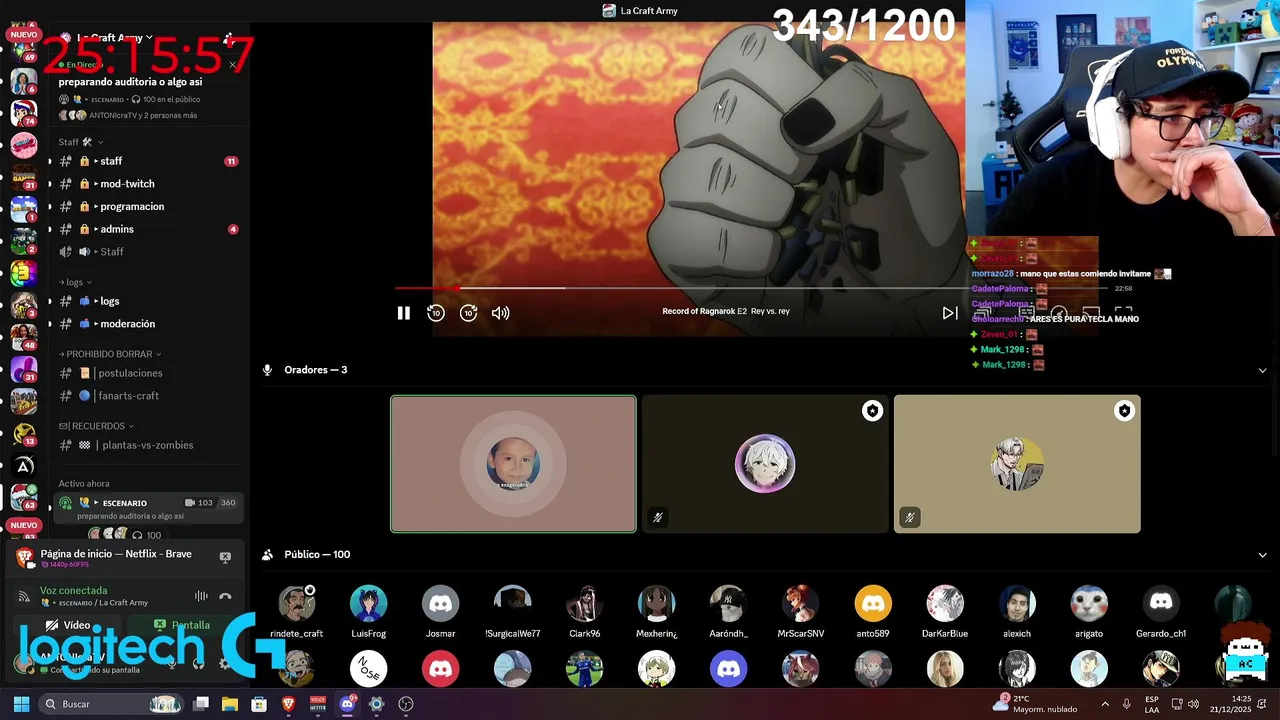Viewport: 1280px width, 720px height.
Task: Open File Explorer from the taskbar
Action: click(x=230, y=704)
